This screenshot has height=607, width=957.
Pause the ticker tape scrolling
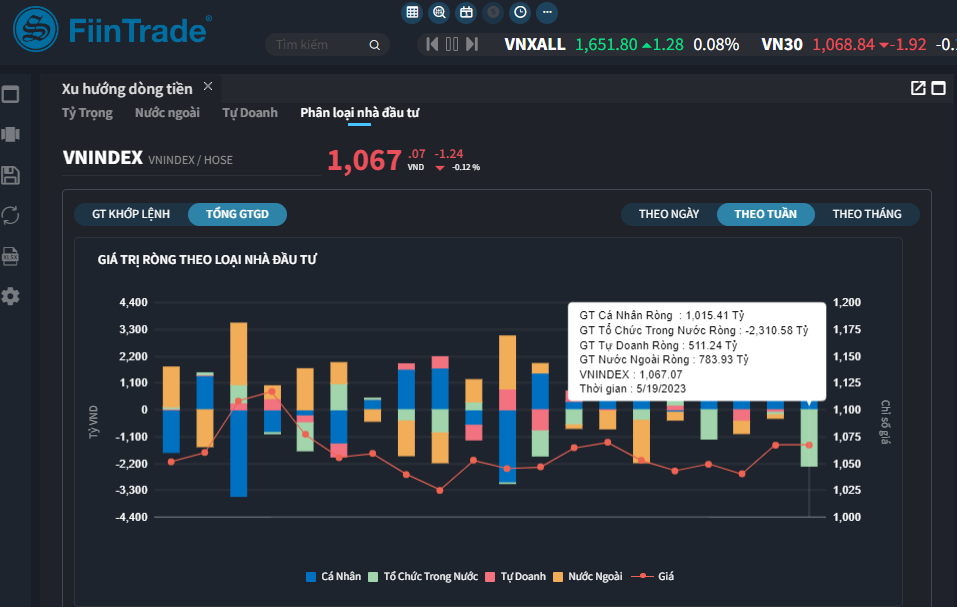452,44
